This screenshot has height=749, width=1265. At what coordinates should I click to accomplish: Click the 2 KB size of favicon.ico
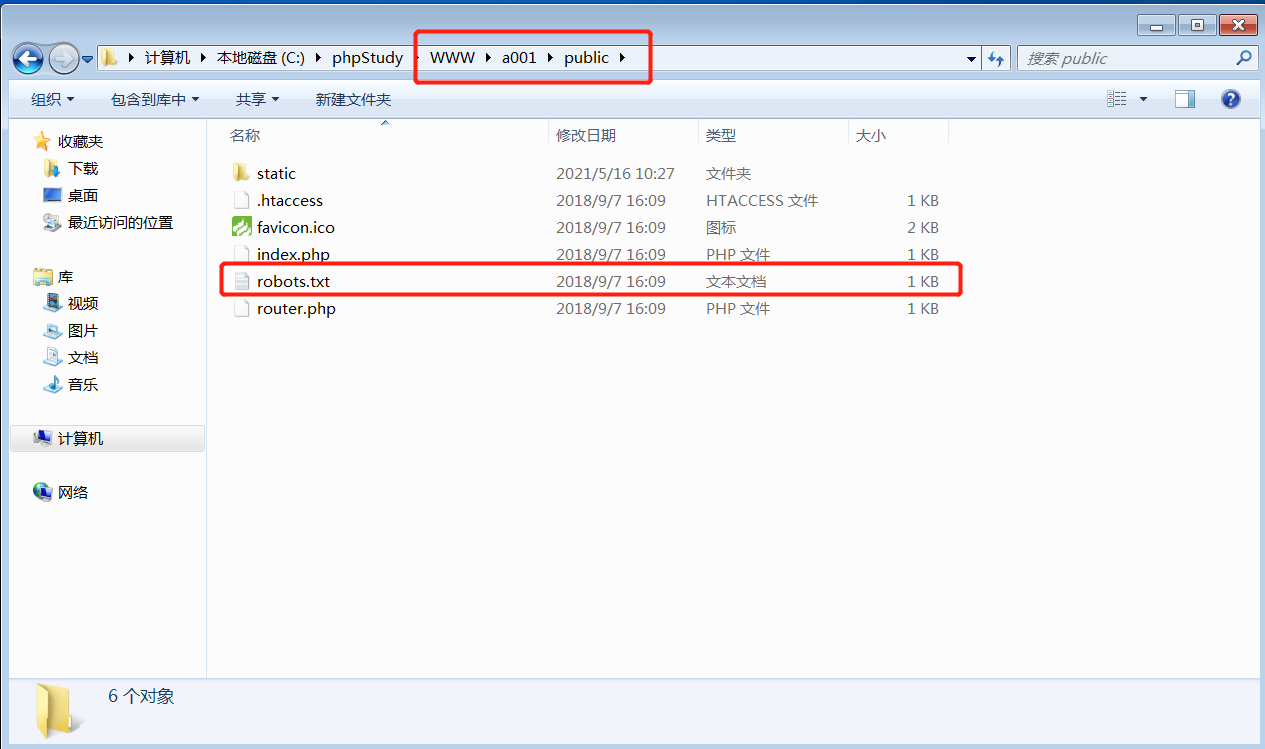tap(923, 227)
